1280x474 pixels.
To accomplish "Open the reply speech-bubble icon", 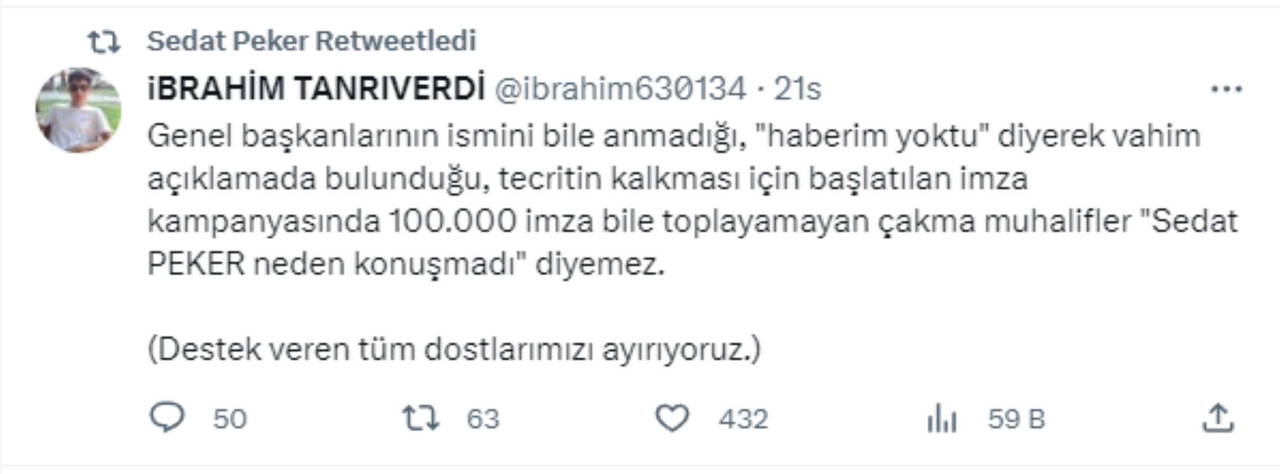I will tap(167, 418).
